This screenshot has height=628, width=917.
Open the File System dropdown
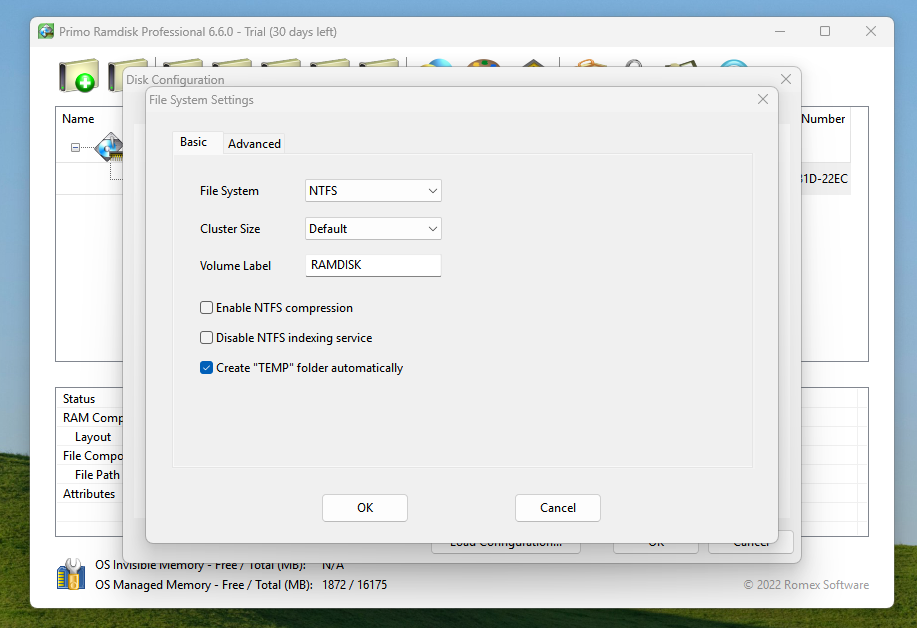pos(373,191)
